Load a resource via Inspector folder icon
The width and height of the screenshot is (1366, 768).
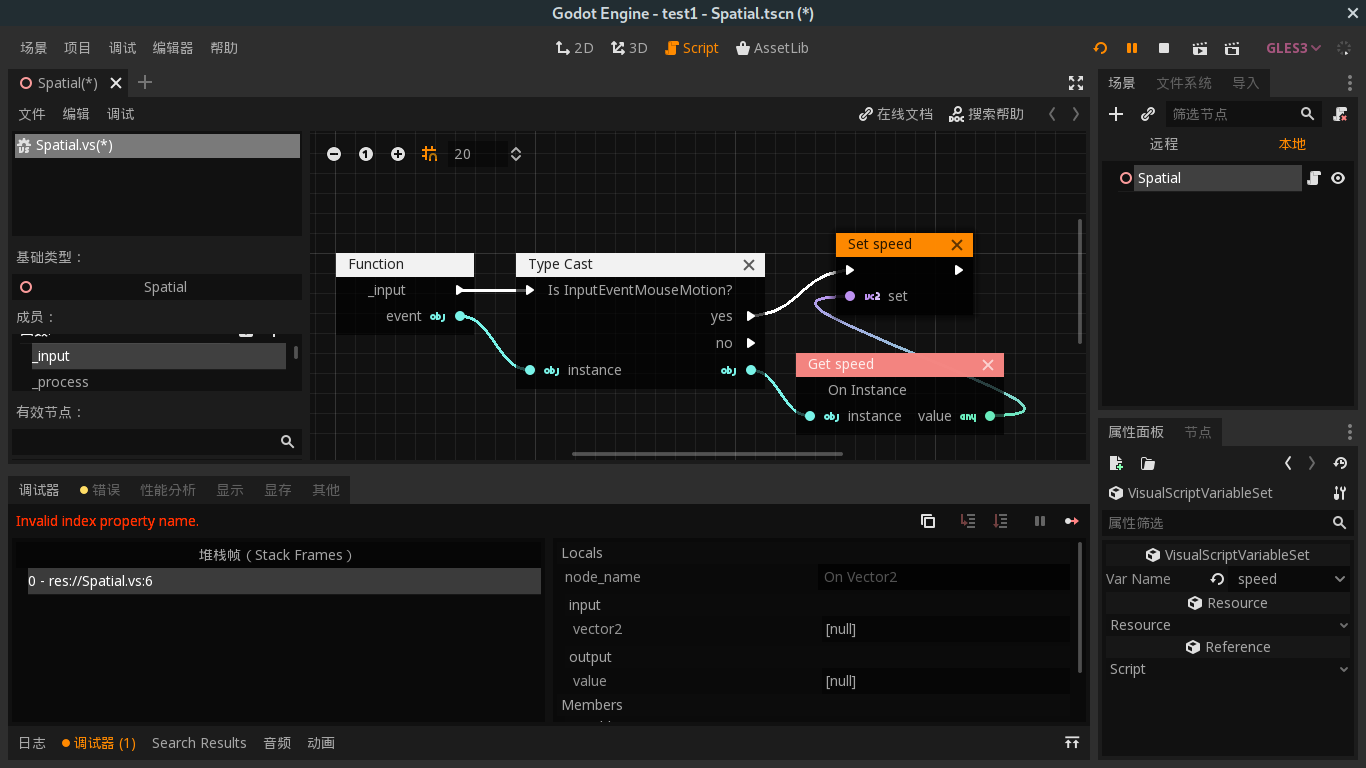coord(1148,463)
